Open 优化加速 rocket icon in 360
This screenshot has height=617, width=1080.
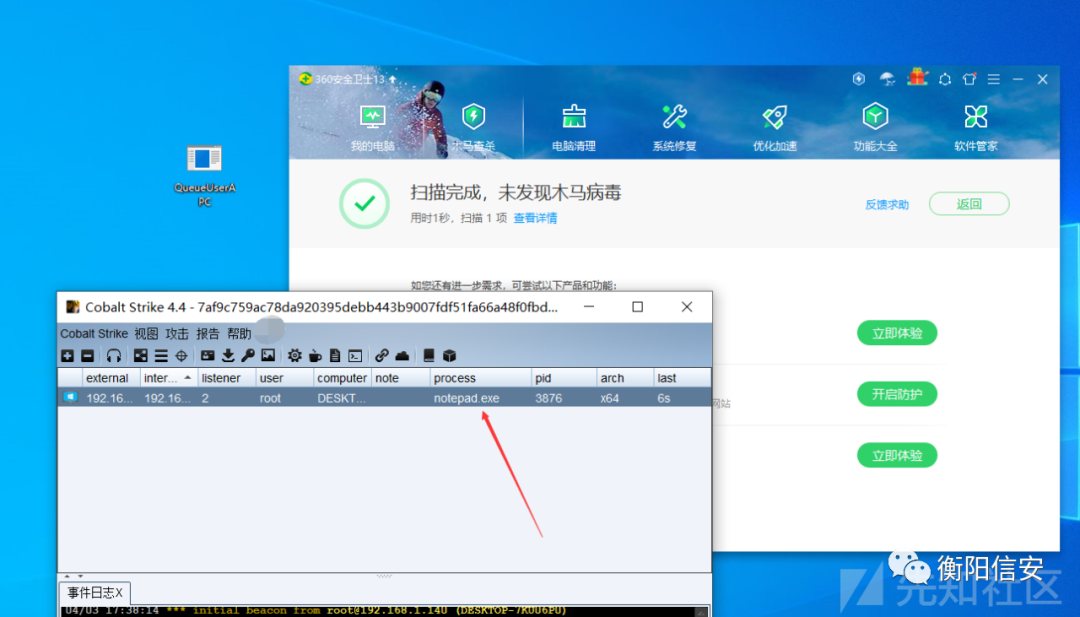click(x=775, y=128)
